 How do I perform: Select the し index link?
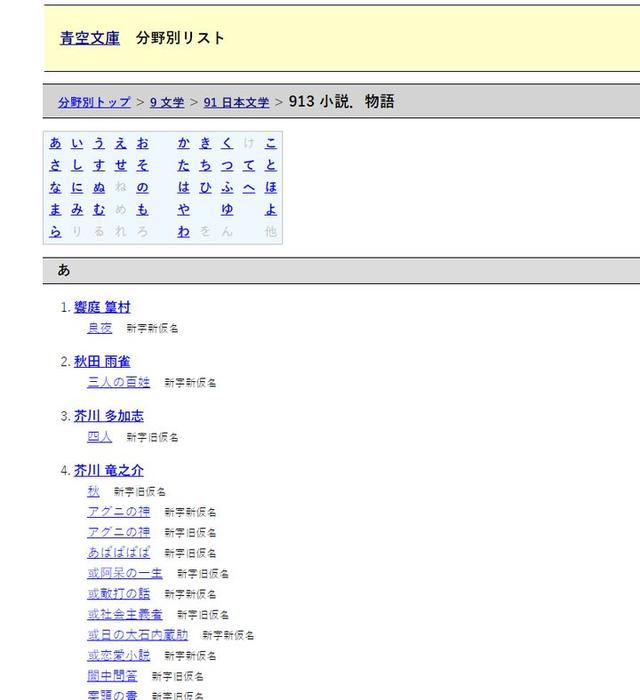click(x=77, y=165)
